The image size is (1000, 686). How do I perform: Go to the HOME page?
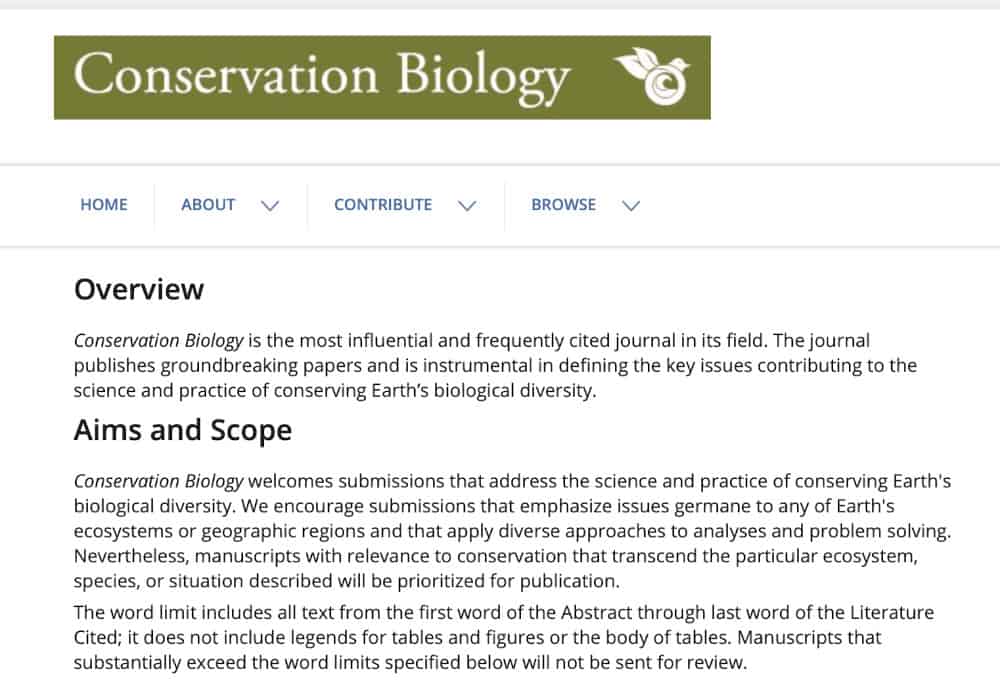tap(104, 205)
